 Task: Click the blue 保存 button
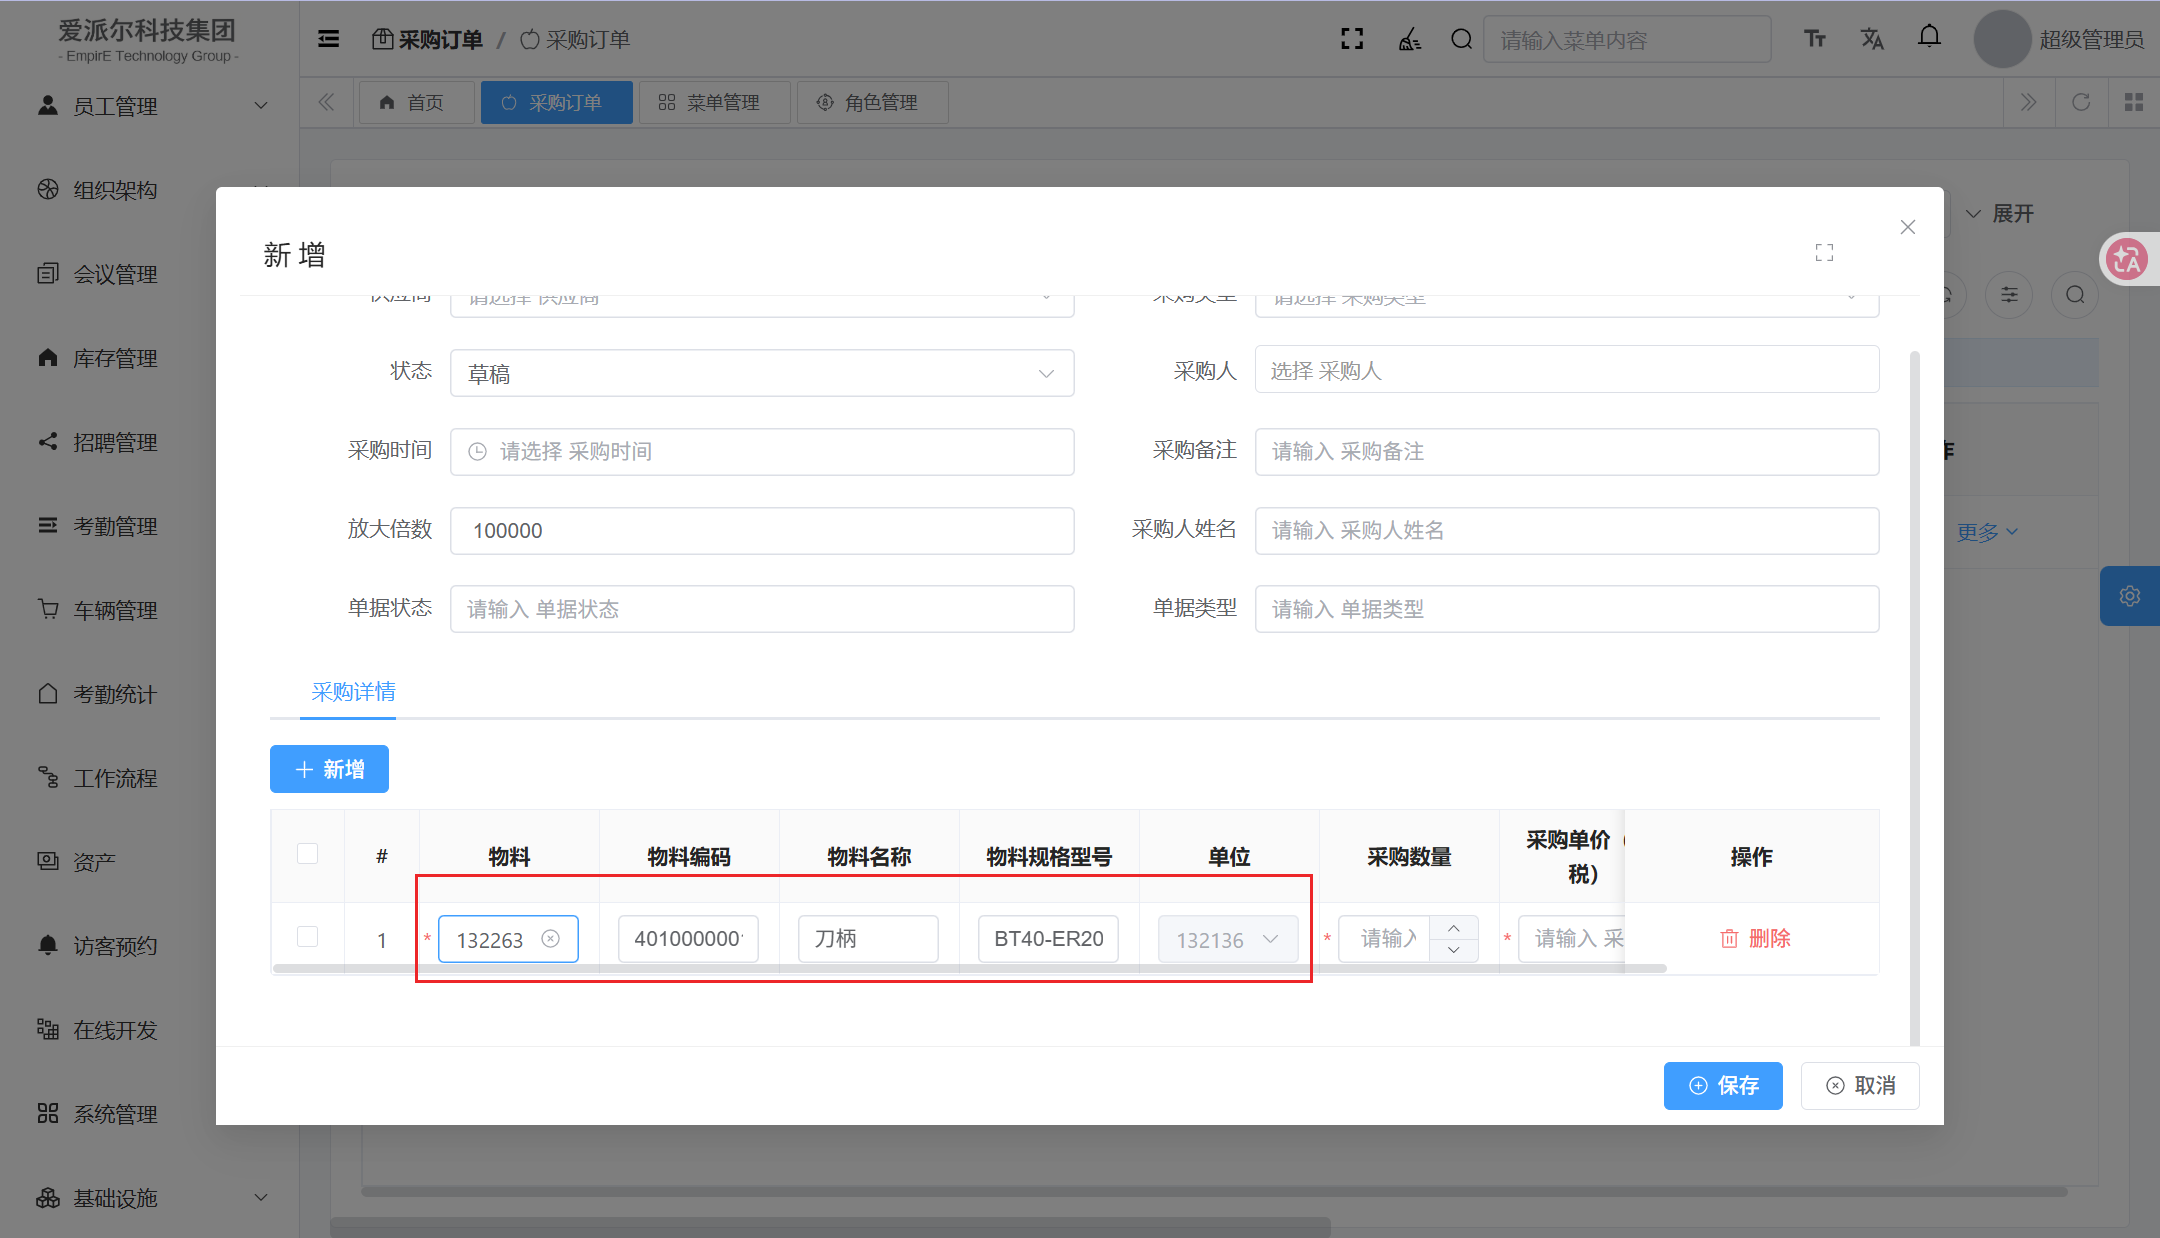[x=1722, y=1085]
